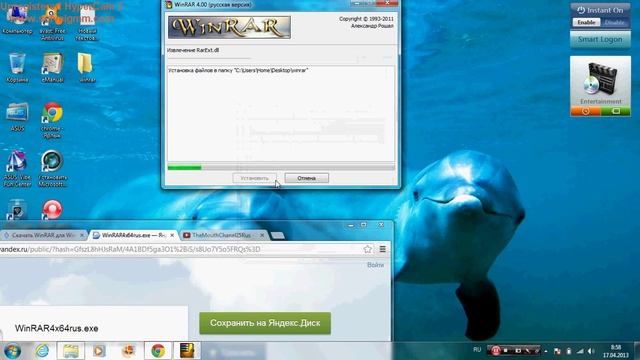
Task: Click the camera snapshot icon in recorder toolbar
Action: (518, 351)
